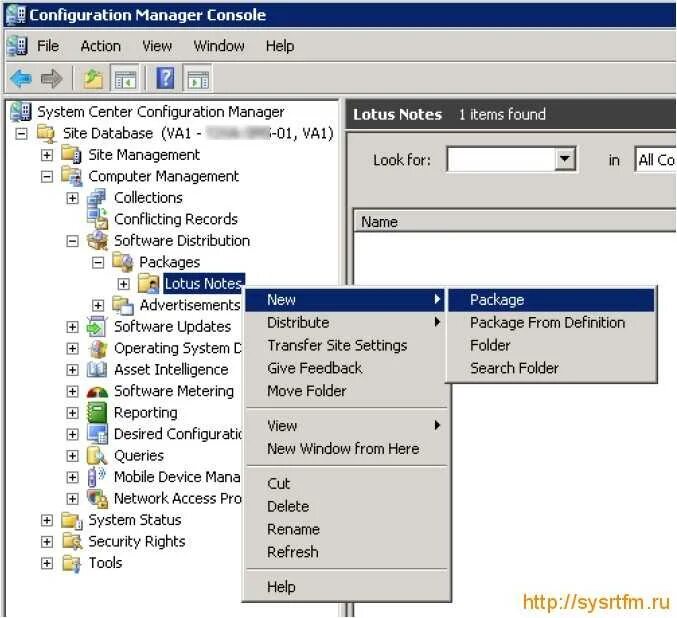Select Transfer Site Settings in context menu
The image size is (677, 618).
(345, 345)
